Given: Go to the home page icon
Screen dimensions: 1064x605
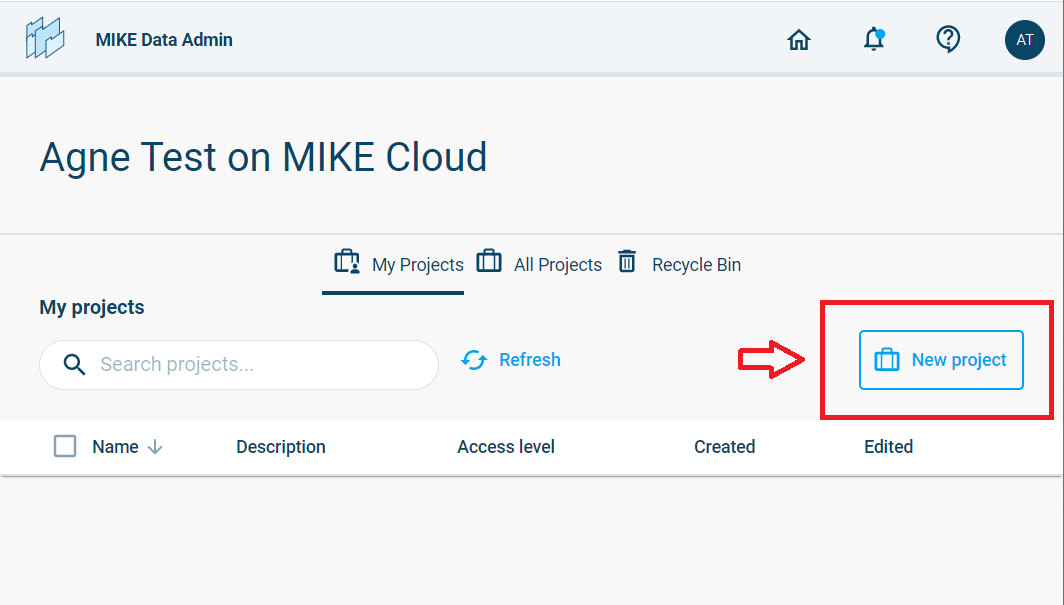Looking at the screenshot, I should [x=798, y=40].
